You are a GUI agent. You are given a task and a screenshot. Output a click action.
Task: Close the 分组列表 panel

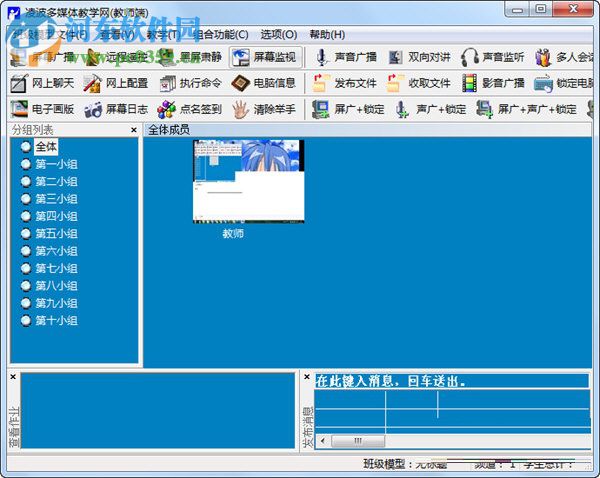(x=134, y=130)
